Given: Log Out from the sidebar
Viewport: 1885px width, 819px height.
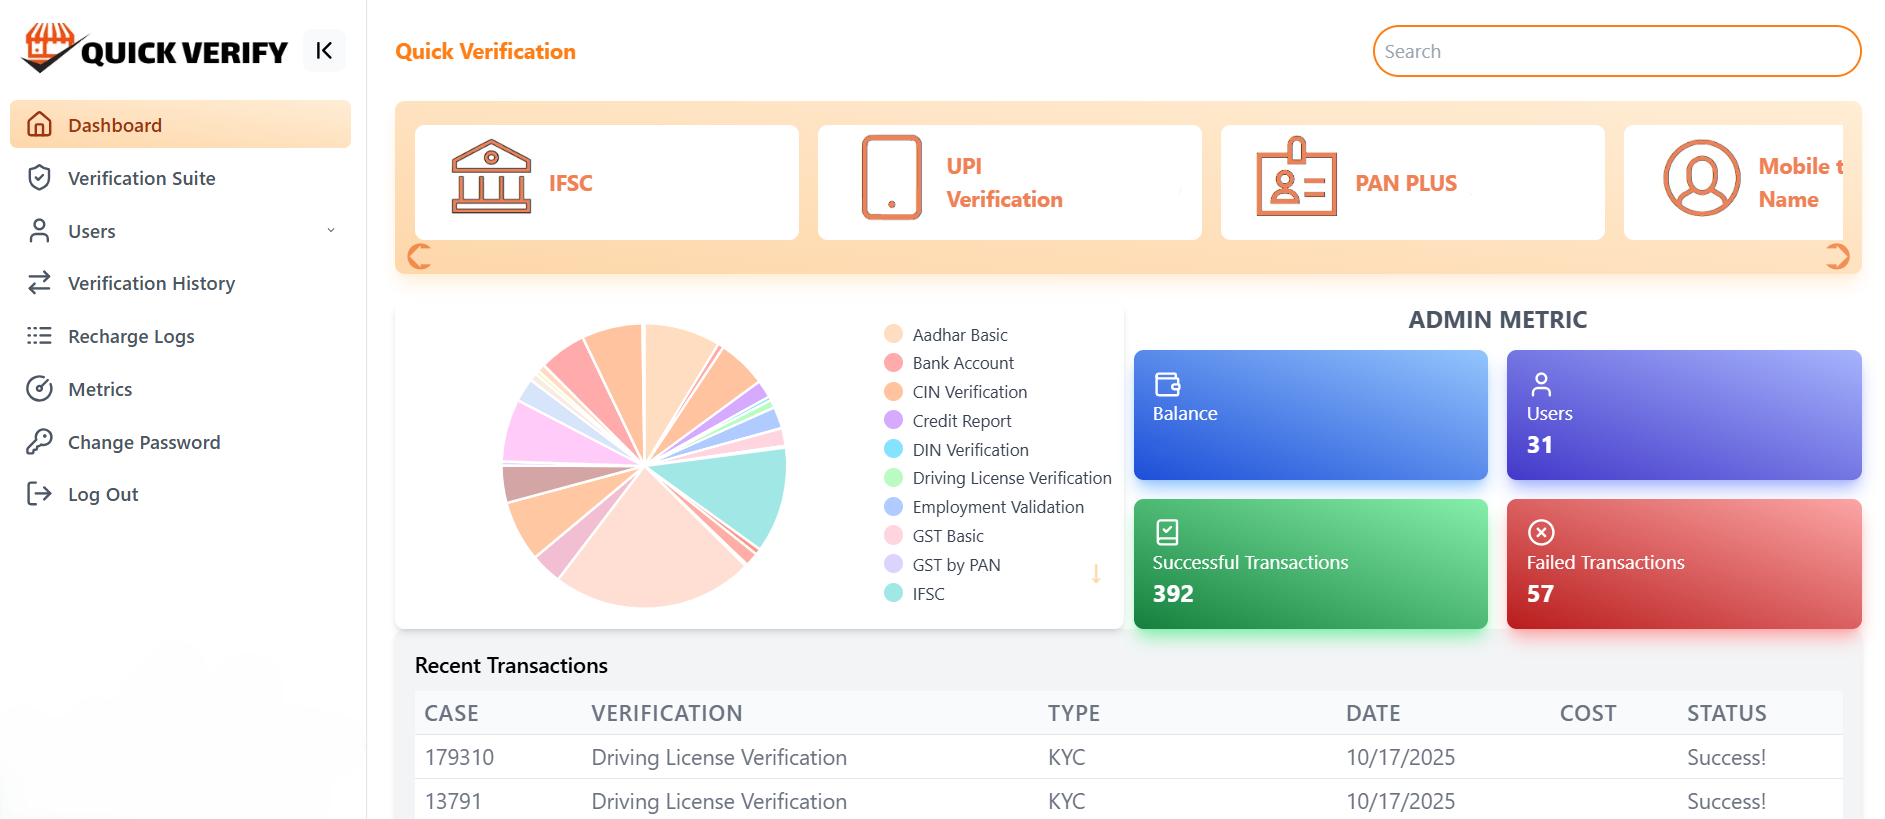Looking at the screenshot, I should [x=102, y=495].
